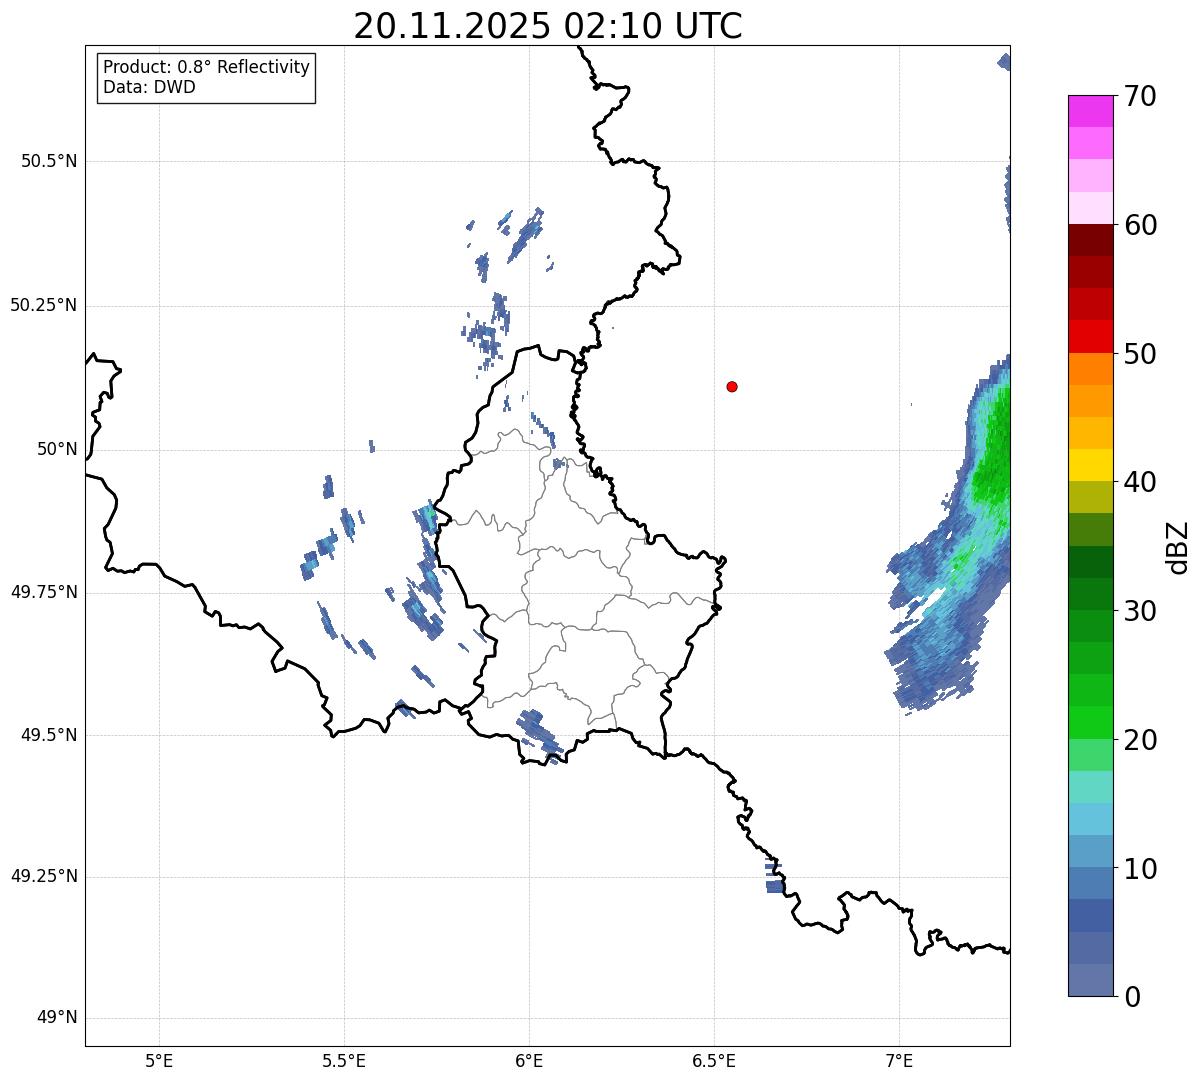This screenshot has width=1202, height=1081.
Task: Click the red location marker dot
Action: tap(732, 386)
